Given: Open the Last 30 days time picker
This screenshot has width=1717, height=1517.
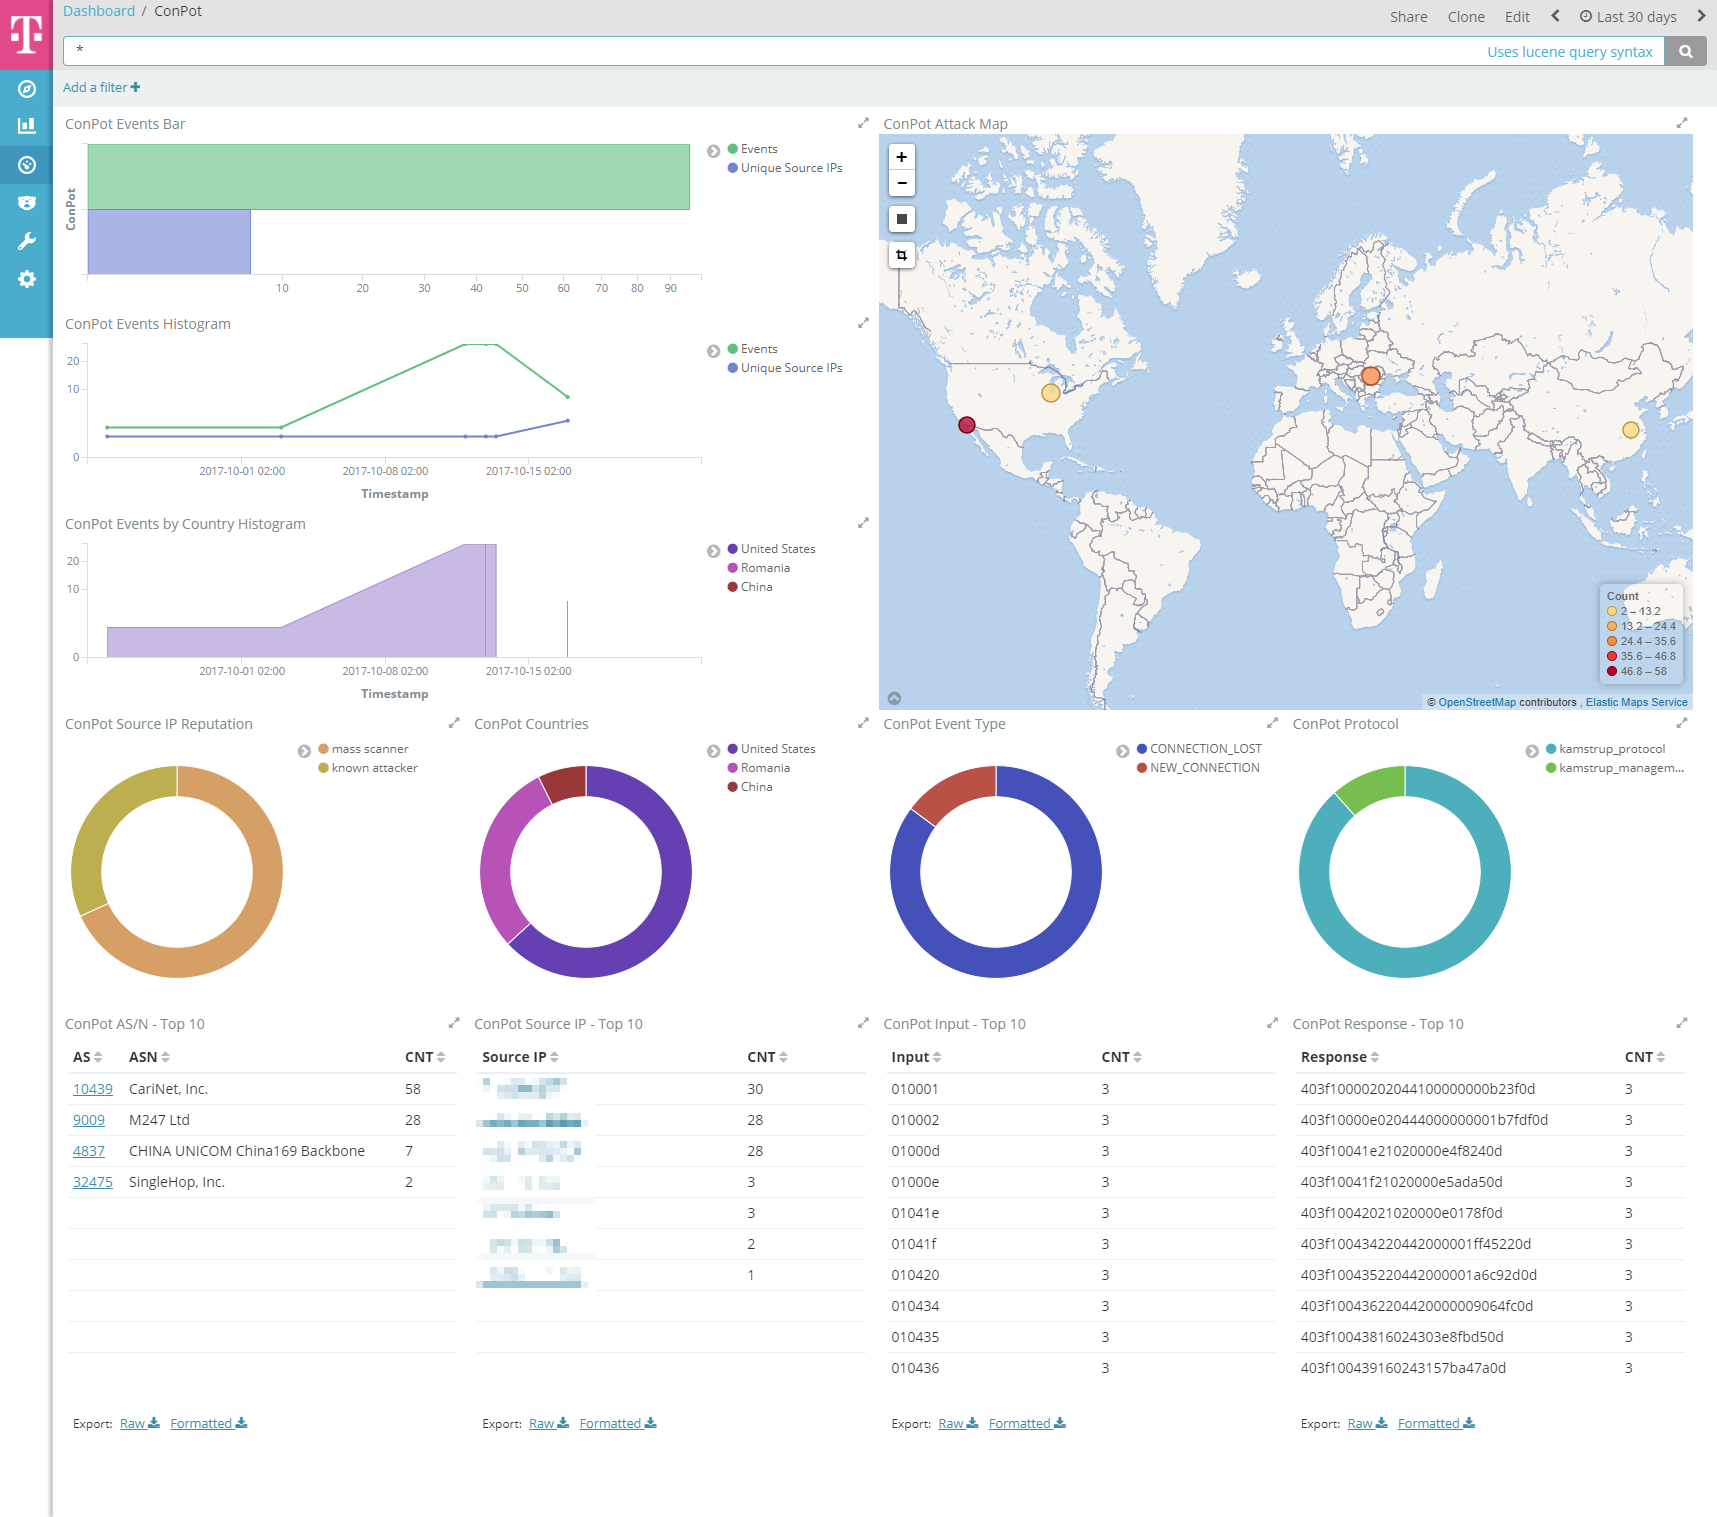Looking at the screenshot, I should 1628,17.
